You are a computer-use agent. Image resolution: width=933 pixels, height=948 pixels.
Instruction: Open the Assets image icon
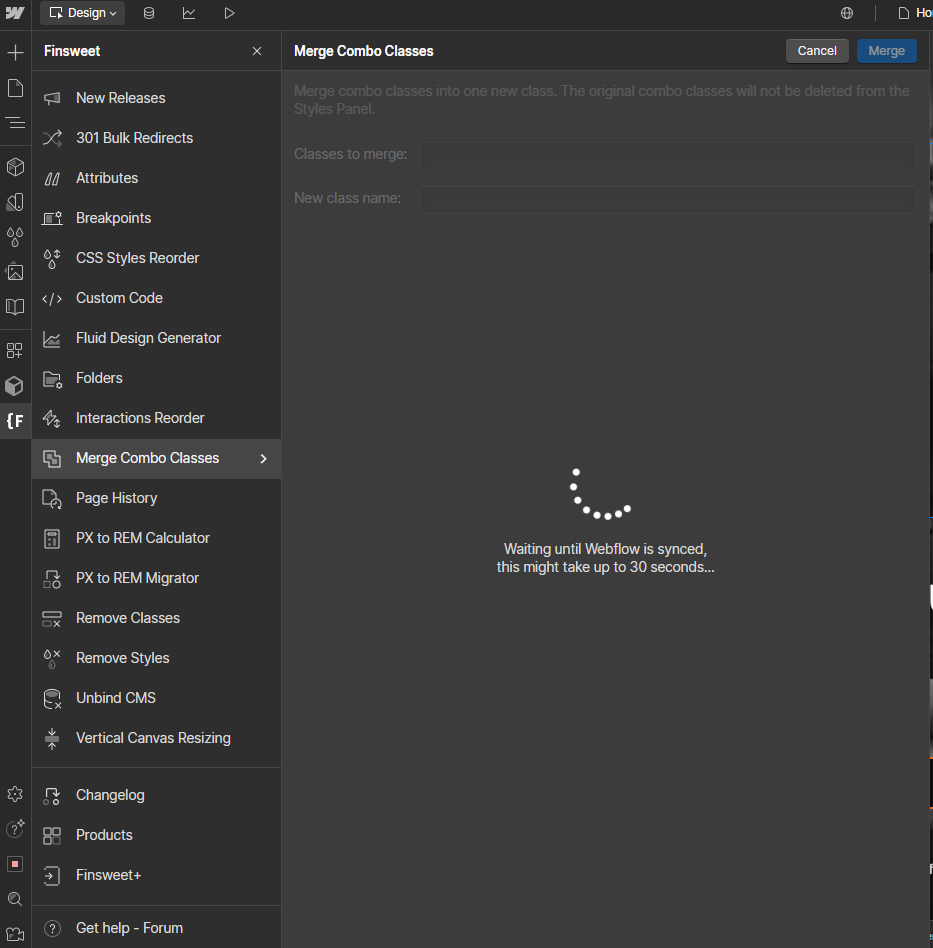tap(15, 272)
